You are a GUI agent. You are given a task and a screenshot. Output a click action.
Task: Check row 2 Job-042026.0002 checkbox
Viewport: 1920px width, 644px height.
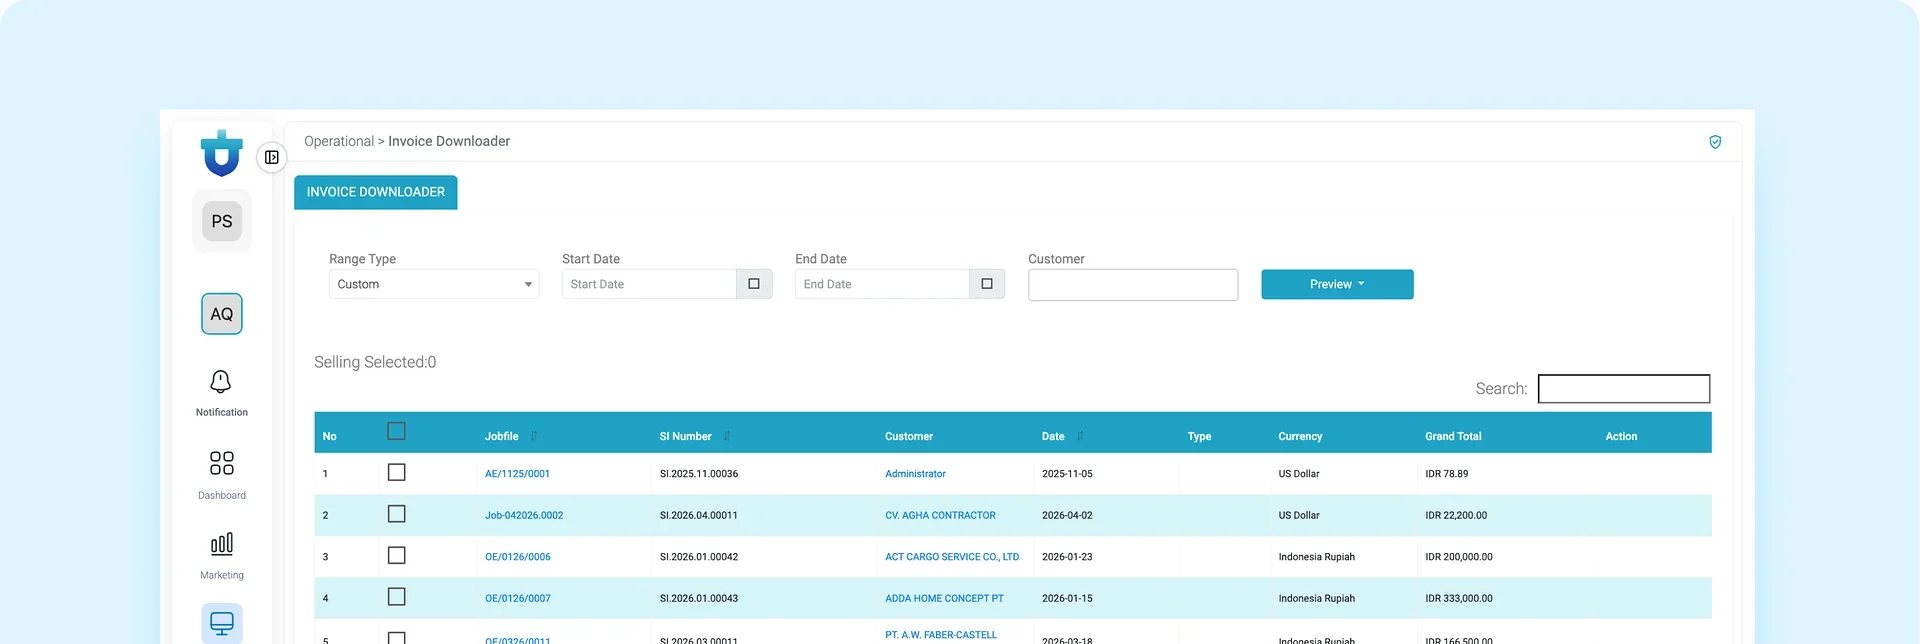[x=397, y=514]
